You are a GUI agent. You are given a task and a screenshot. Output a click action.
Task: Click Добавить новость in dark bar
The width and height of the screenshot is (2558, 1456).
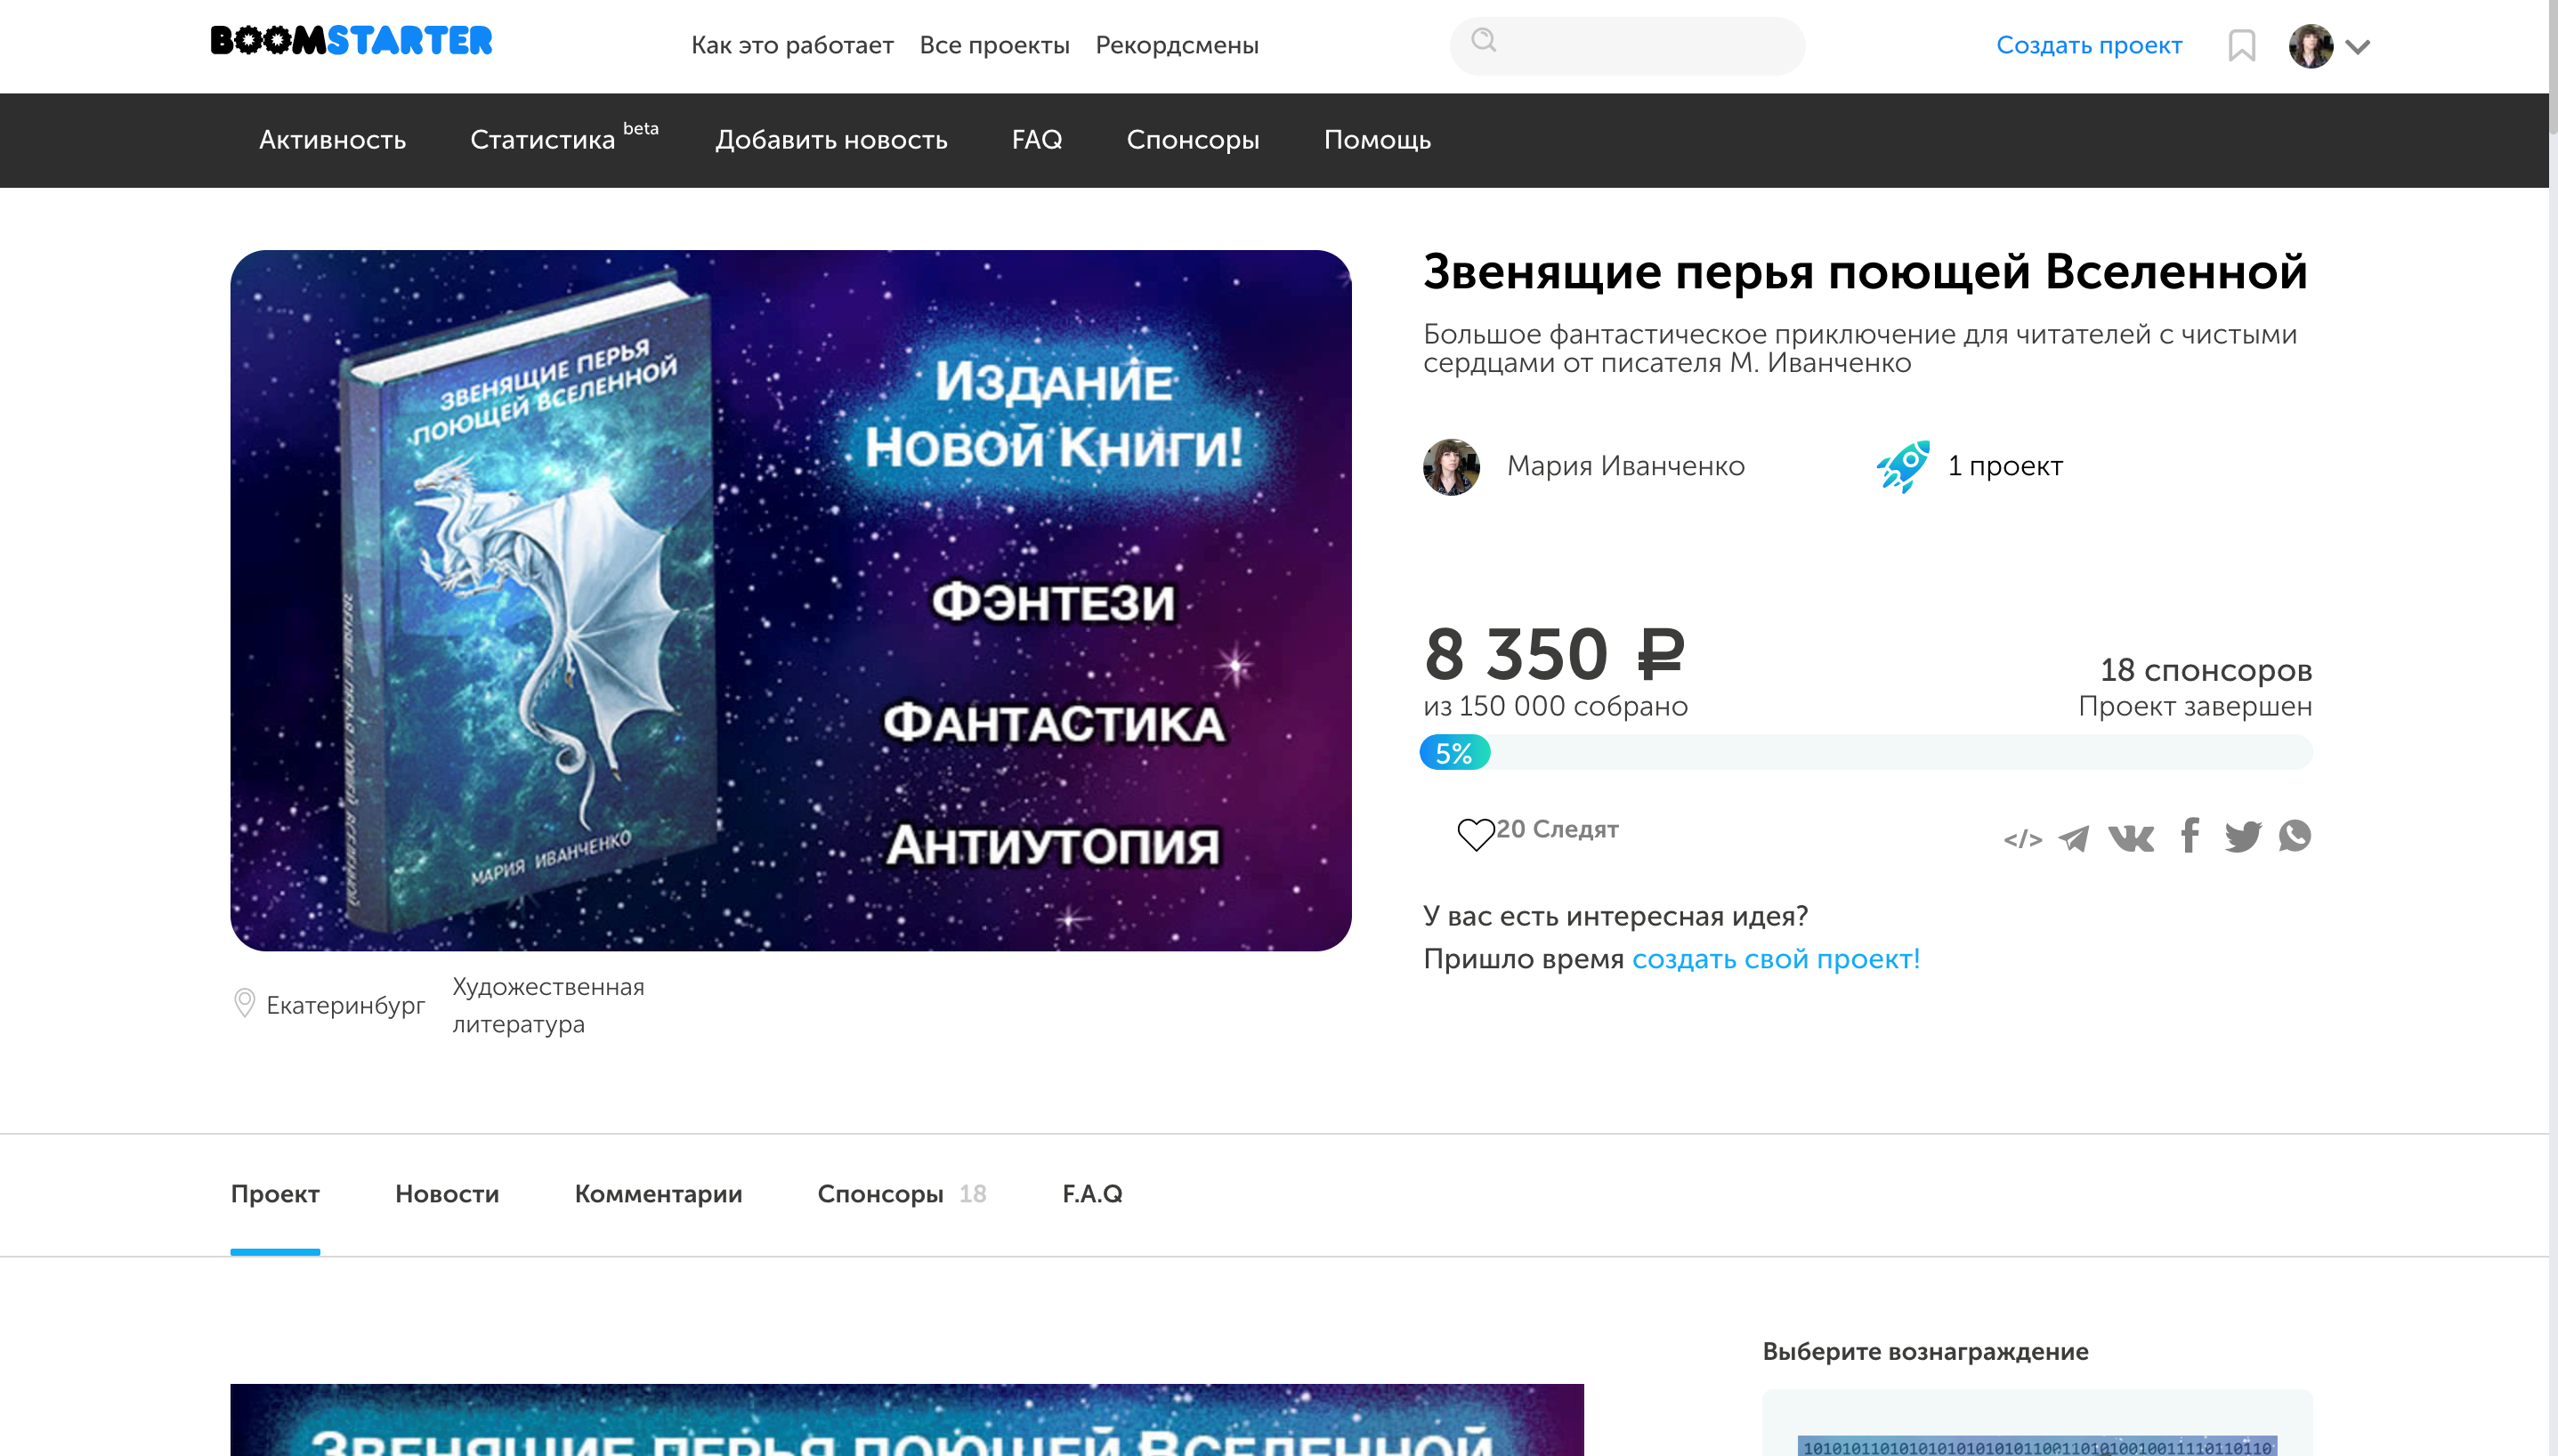click(831, 140)
